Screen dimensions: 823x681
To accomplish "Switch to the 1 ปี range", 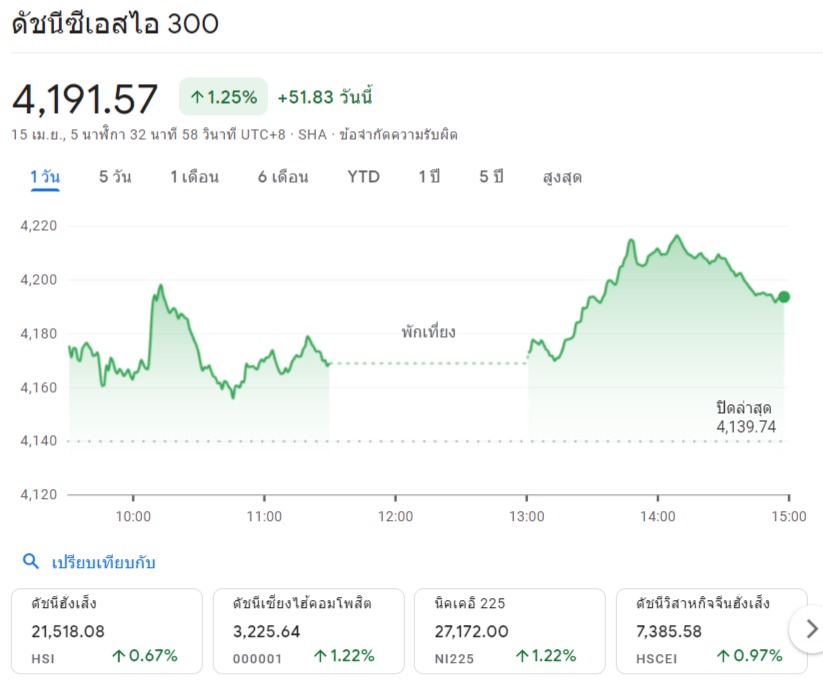I will pos(429,177).
